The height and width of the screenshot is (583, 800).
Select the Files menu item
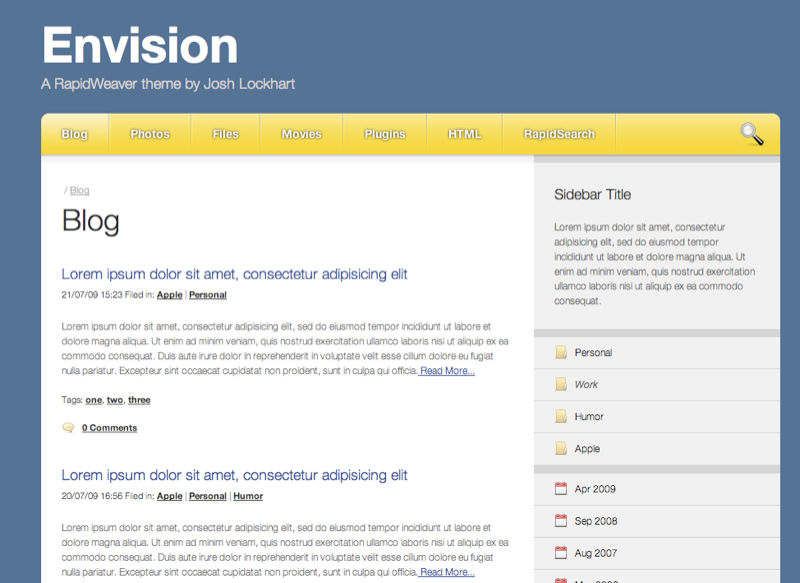click(225, 134)
